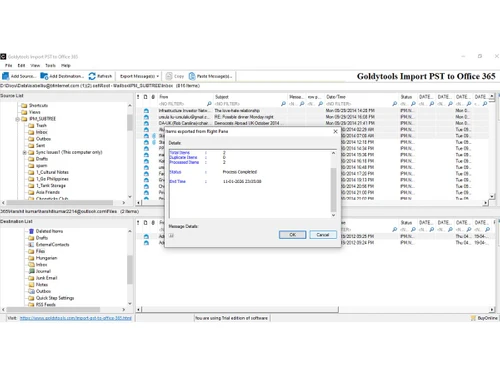Select the Junk Email folder in Destination List
The image size is (500, 375).
click(46, 278)
